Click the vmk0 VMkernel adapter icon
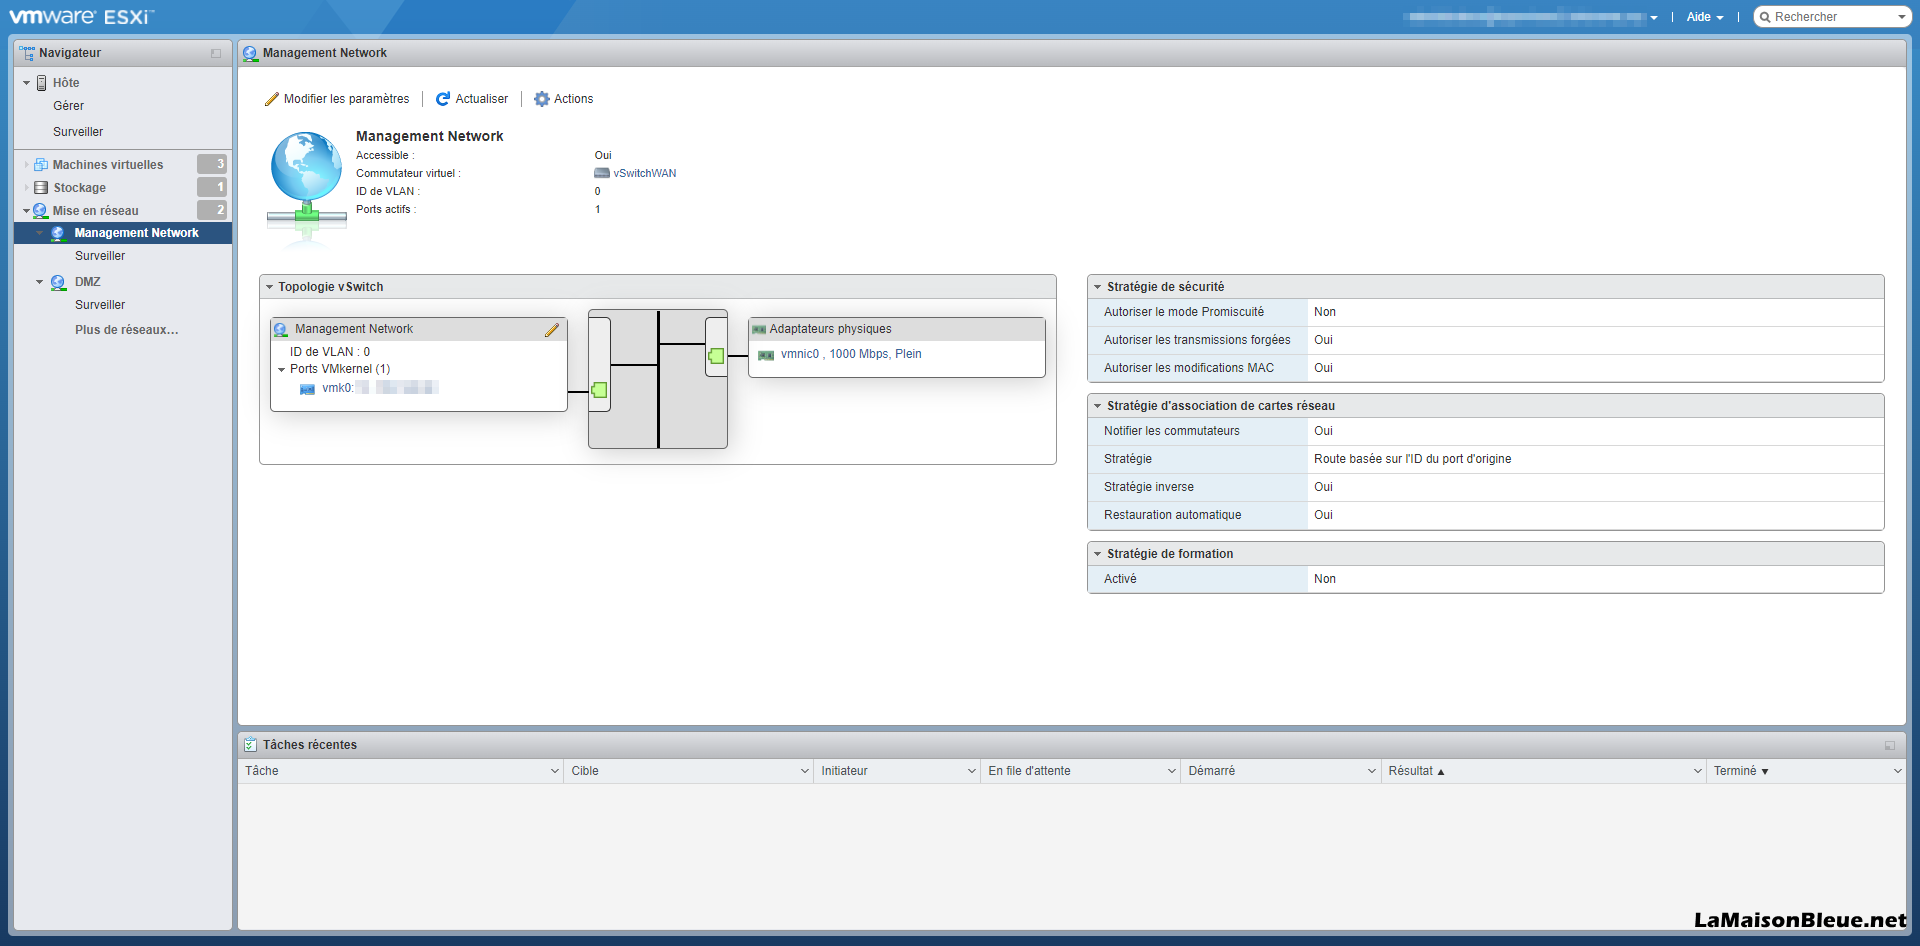This screenshot has height=946, width=1920. pyautogui.click(x=307, y=389)
